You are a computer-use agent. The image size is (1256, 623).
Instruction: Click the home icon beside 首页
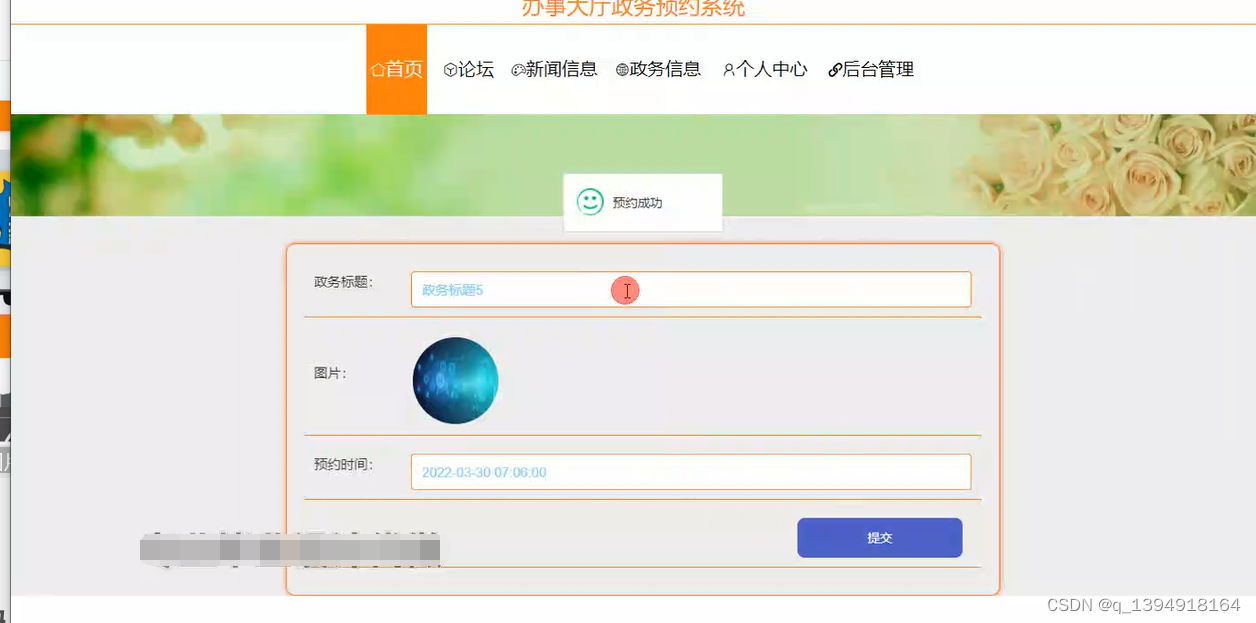376,68
